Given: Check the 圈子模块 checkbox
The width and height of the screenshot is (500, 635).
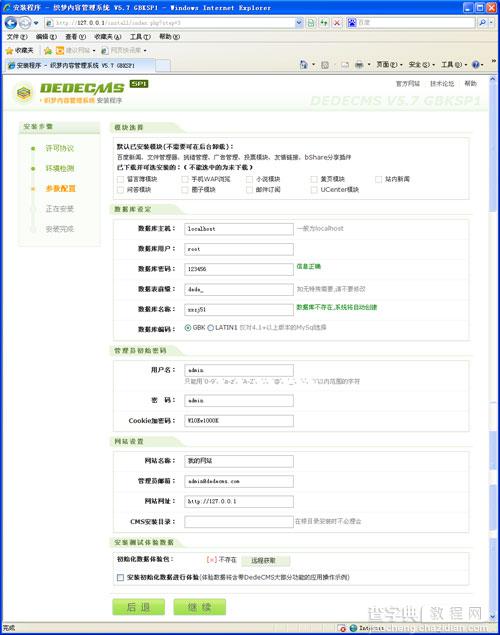Looking at the screenshot, I should [185, 190].
